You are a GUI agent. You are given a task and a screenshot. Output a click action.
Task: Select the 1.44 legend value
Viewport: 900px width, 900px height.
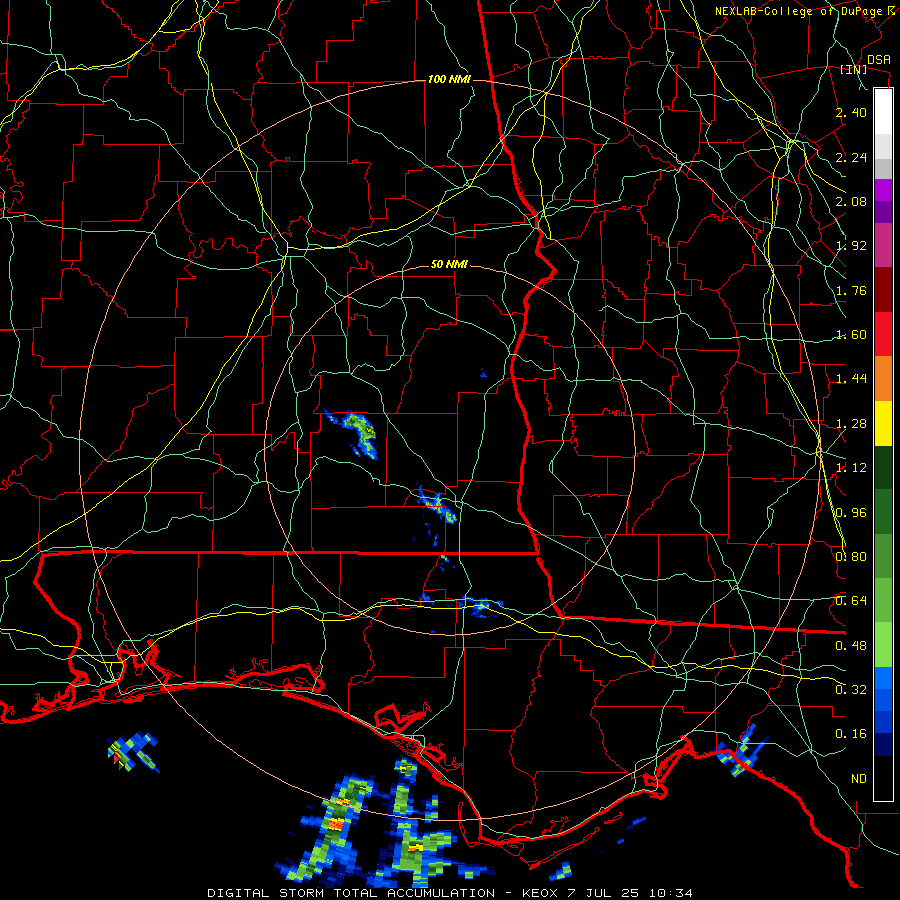click(851, 378)
